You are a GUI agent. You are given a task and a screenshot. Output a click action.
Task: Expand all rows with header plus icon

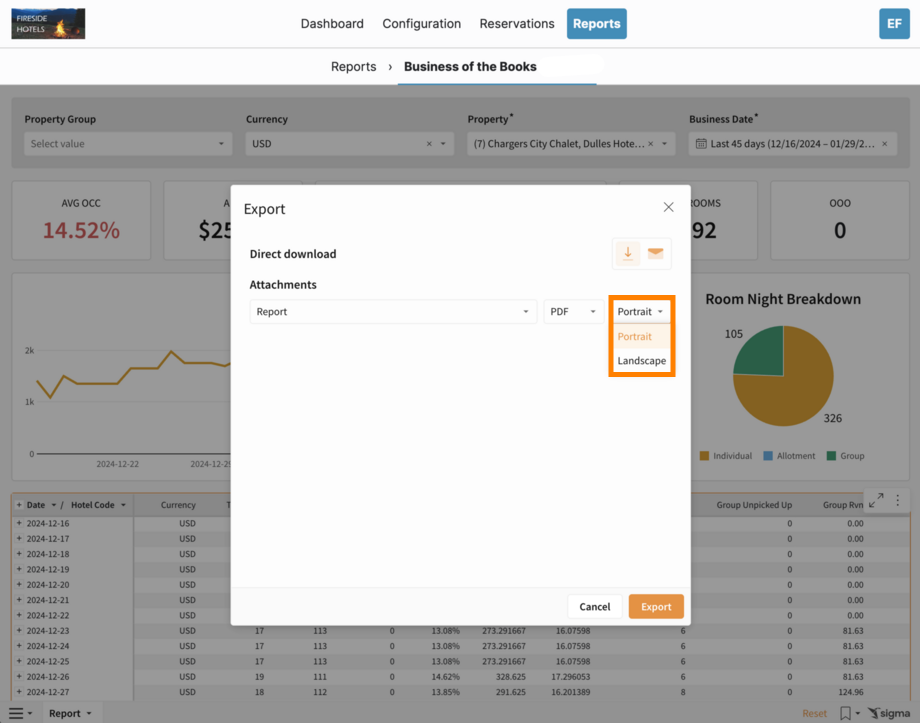coord(19,505)
